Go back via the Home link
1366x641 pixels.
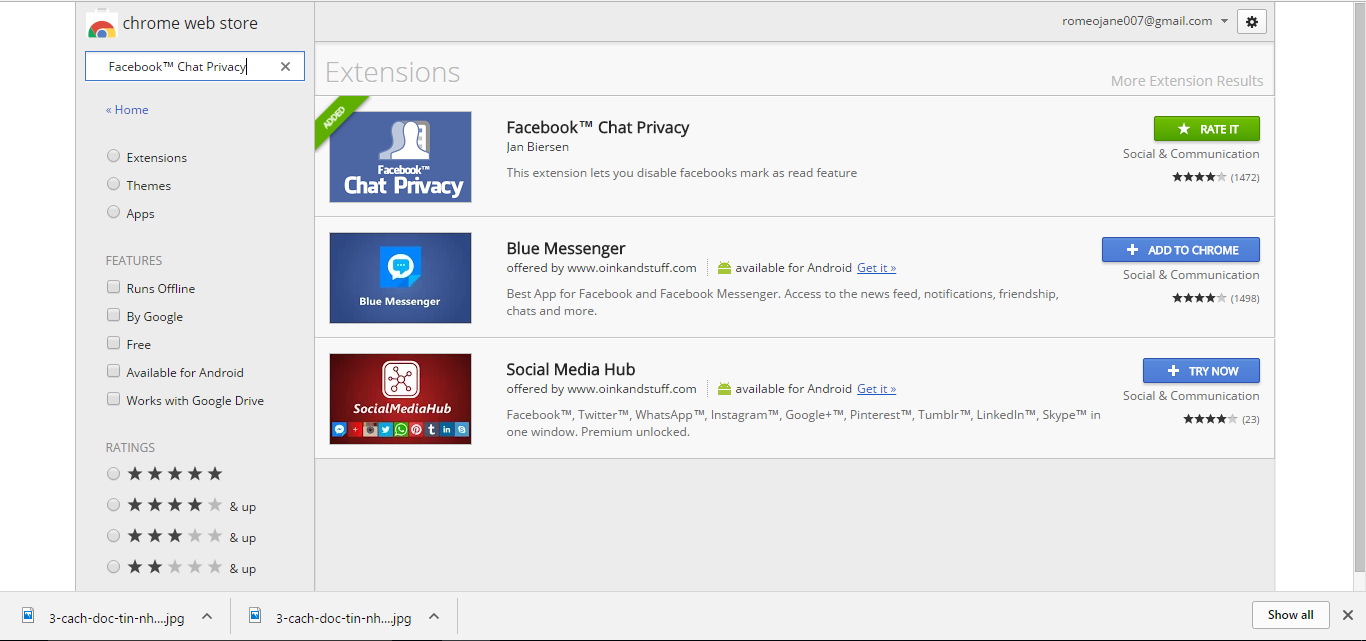pyautogui.click(x=128, y=110)
